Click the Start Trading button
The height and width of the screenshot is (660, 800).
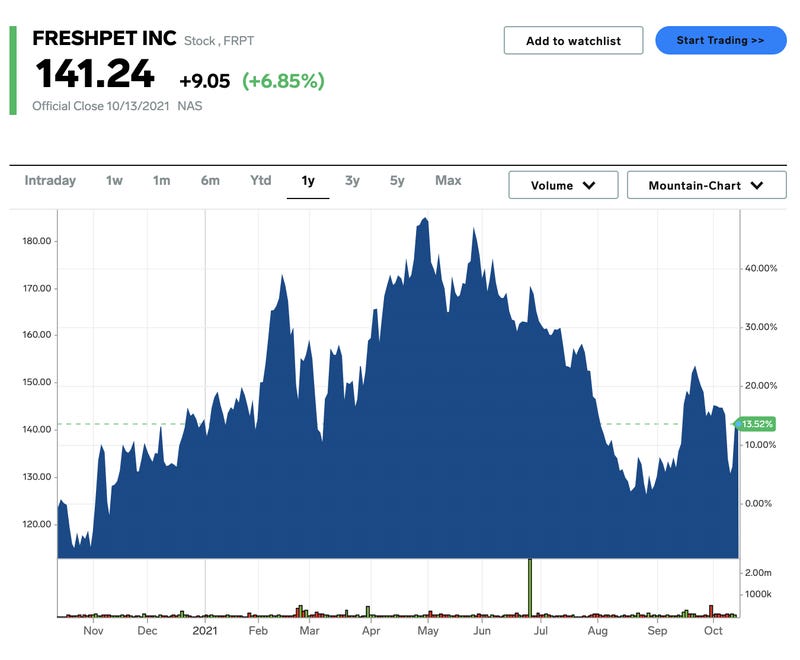[720, 40]
